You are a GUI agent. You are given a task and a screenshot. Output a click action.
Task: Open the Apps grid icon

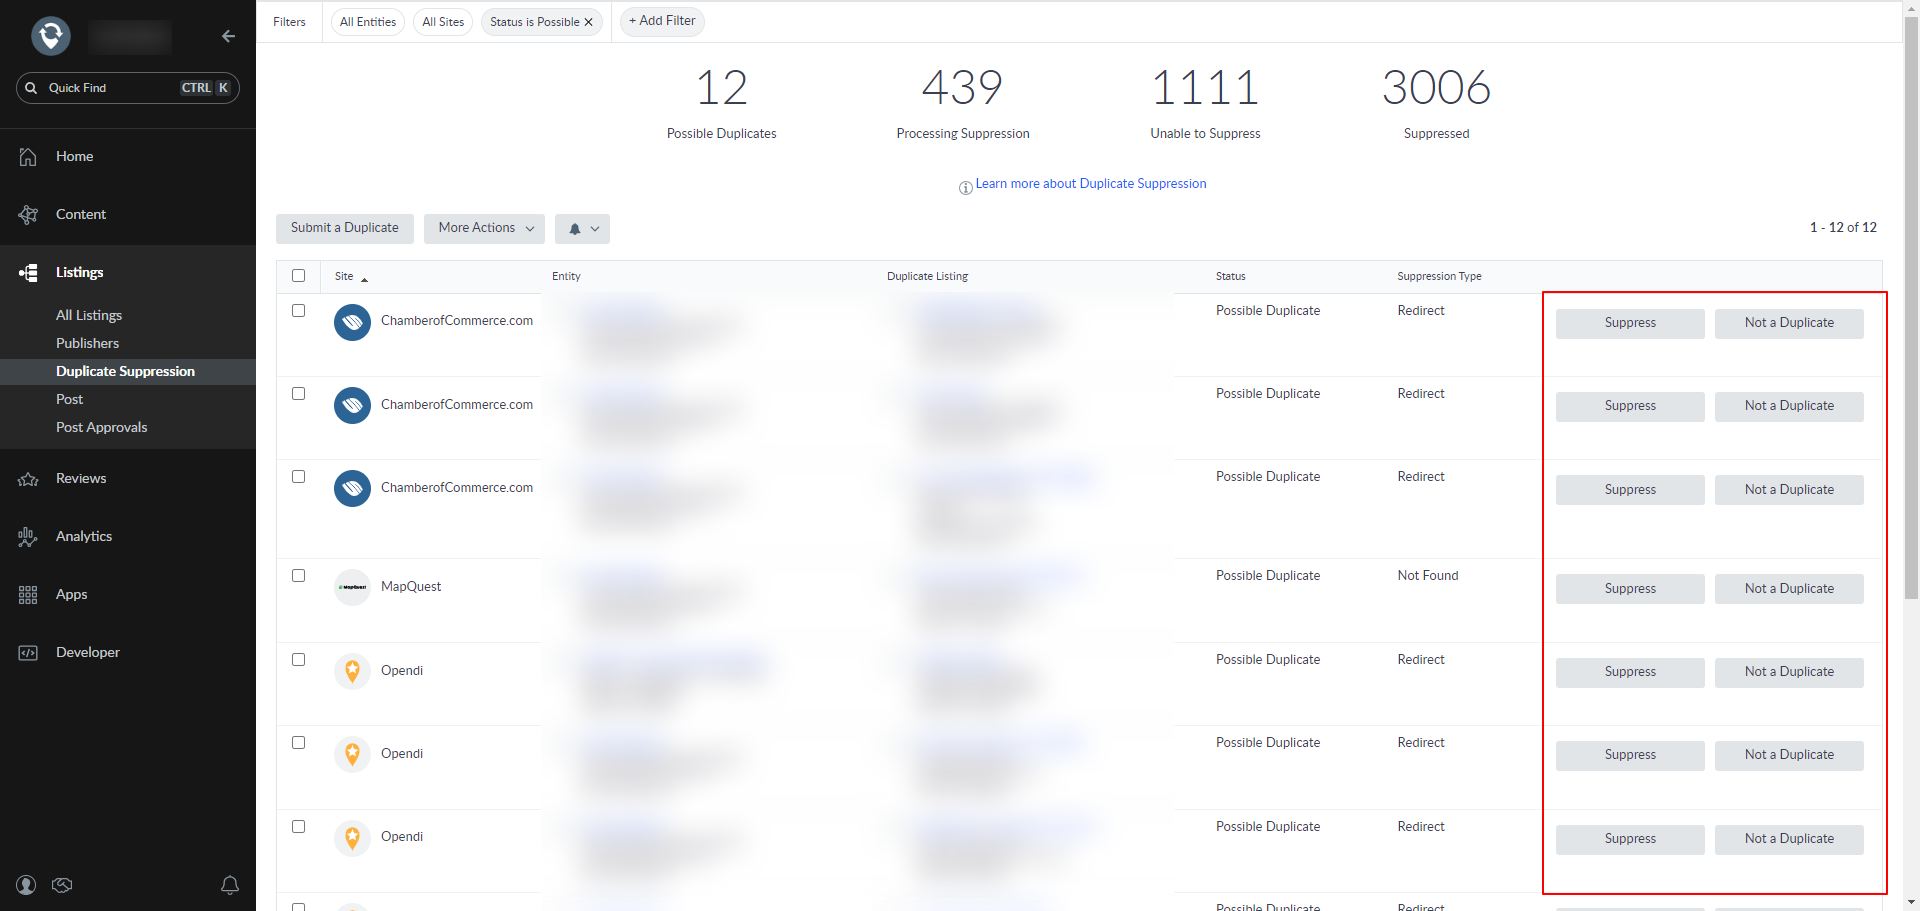point(28,595)
